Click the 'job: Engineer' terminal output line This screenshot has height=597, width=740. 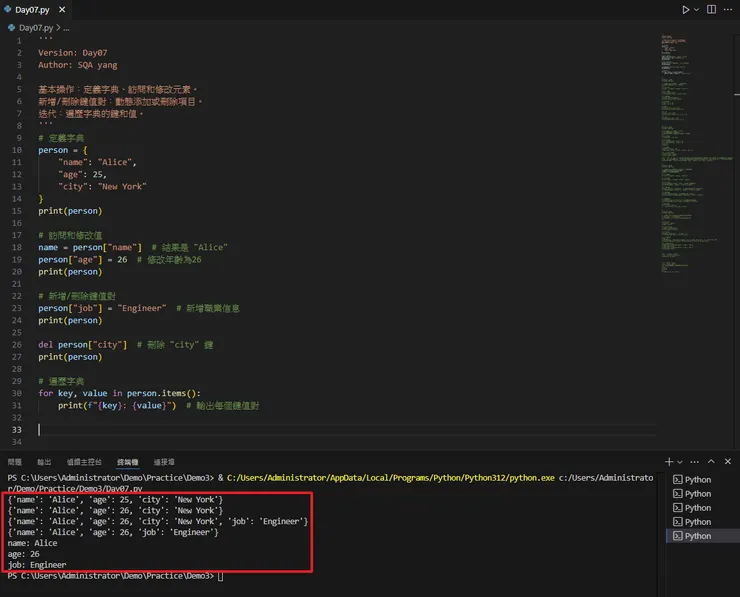point(37,565)
